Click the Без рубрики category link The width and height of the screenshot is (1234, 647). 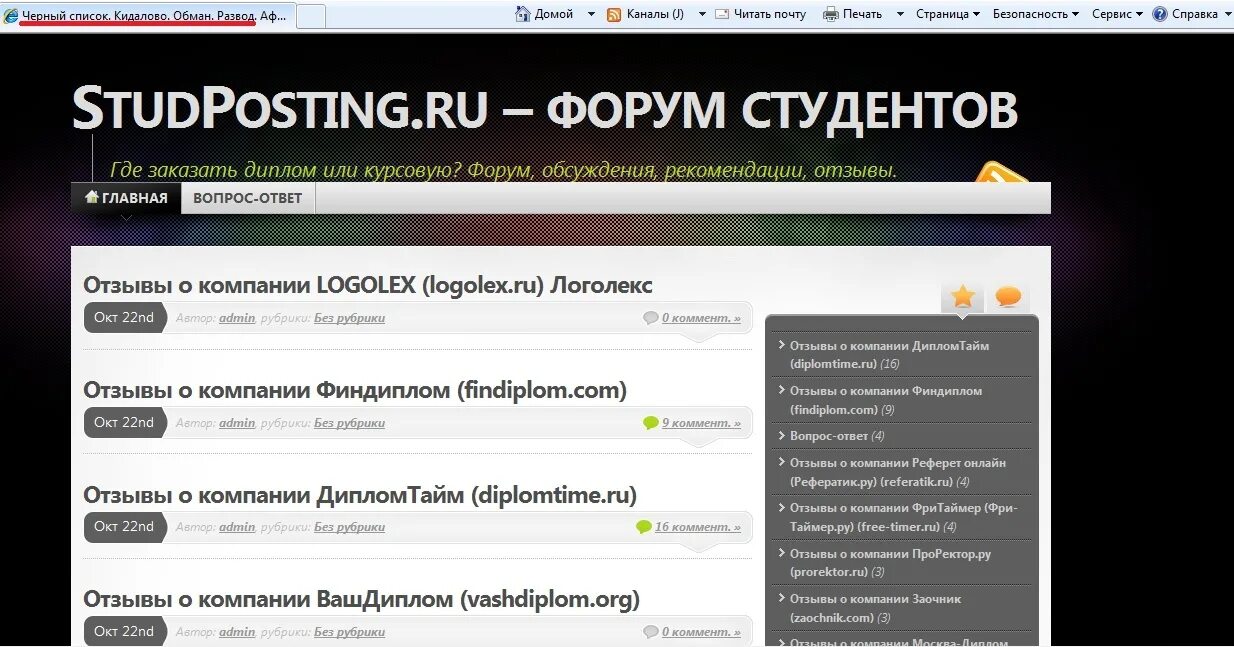(x=350, y=317)
